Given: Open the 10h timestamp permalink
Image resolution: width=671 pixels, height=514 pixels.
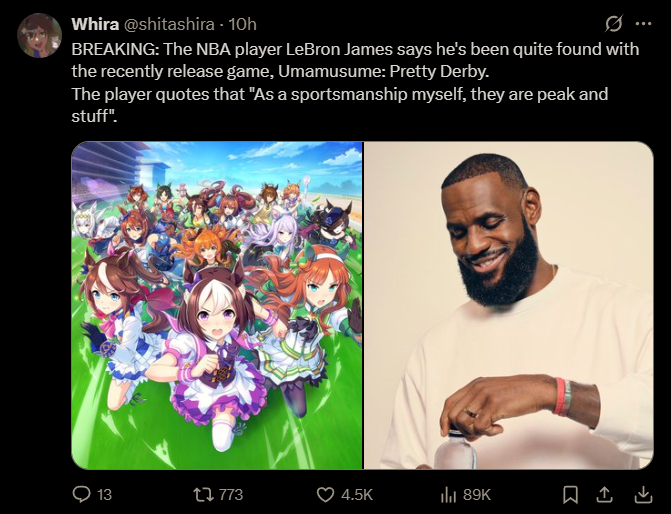Looking at the screenshot, I should pos(242,24).
